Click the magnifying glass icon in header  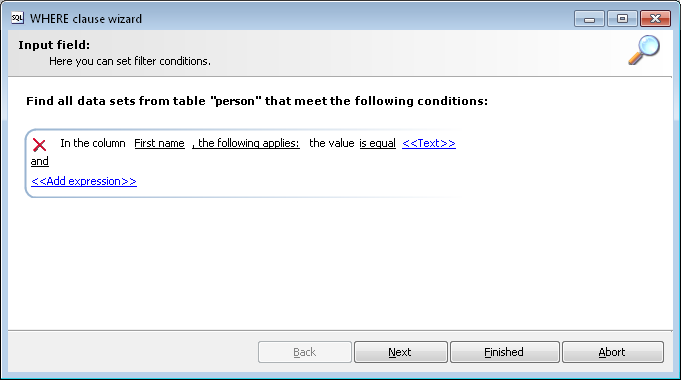pos(644,50)
